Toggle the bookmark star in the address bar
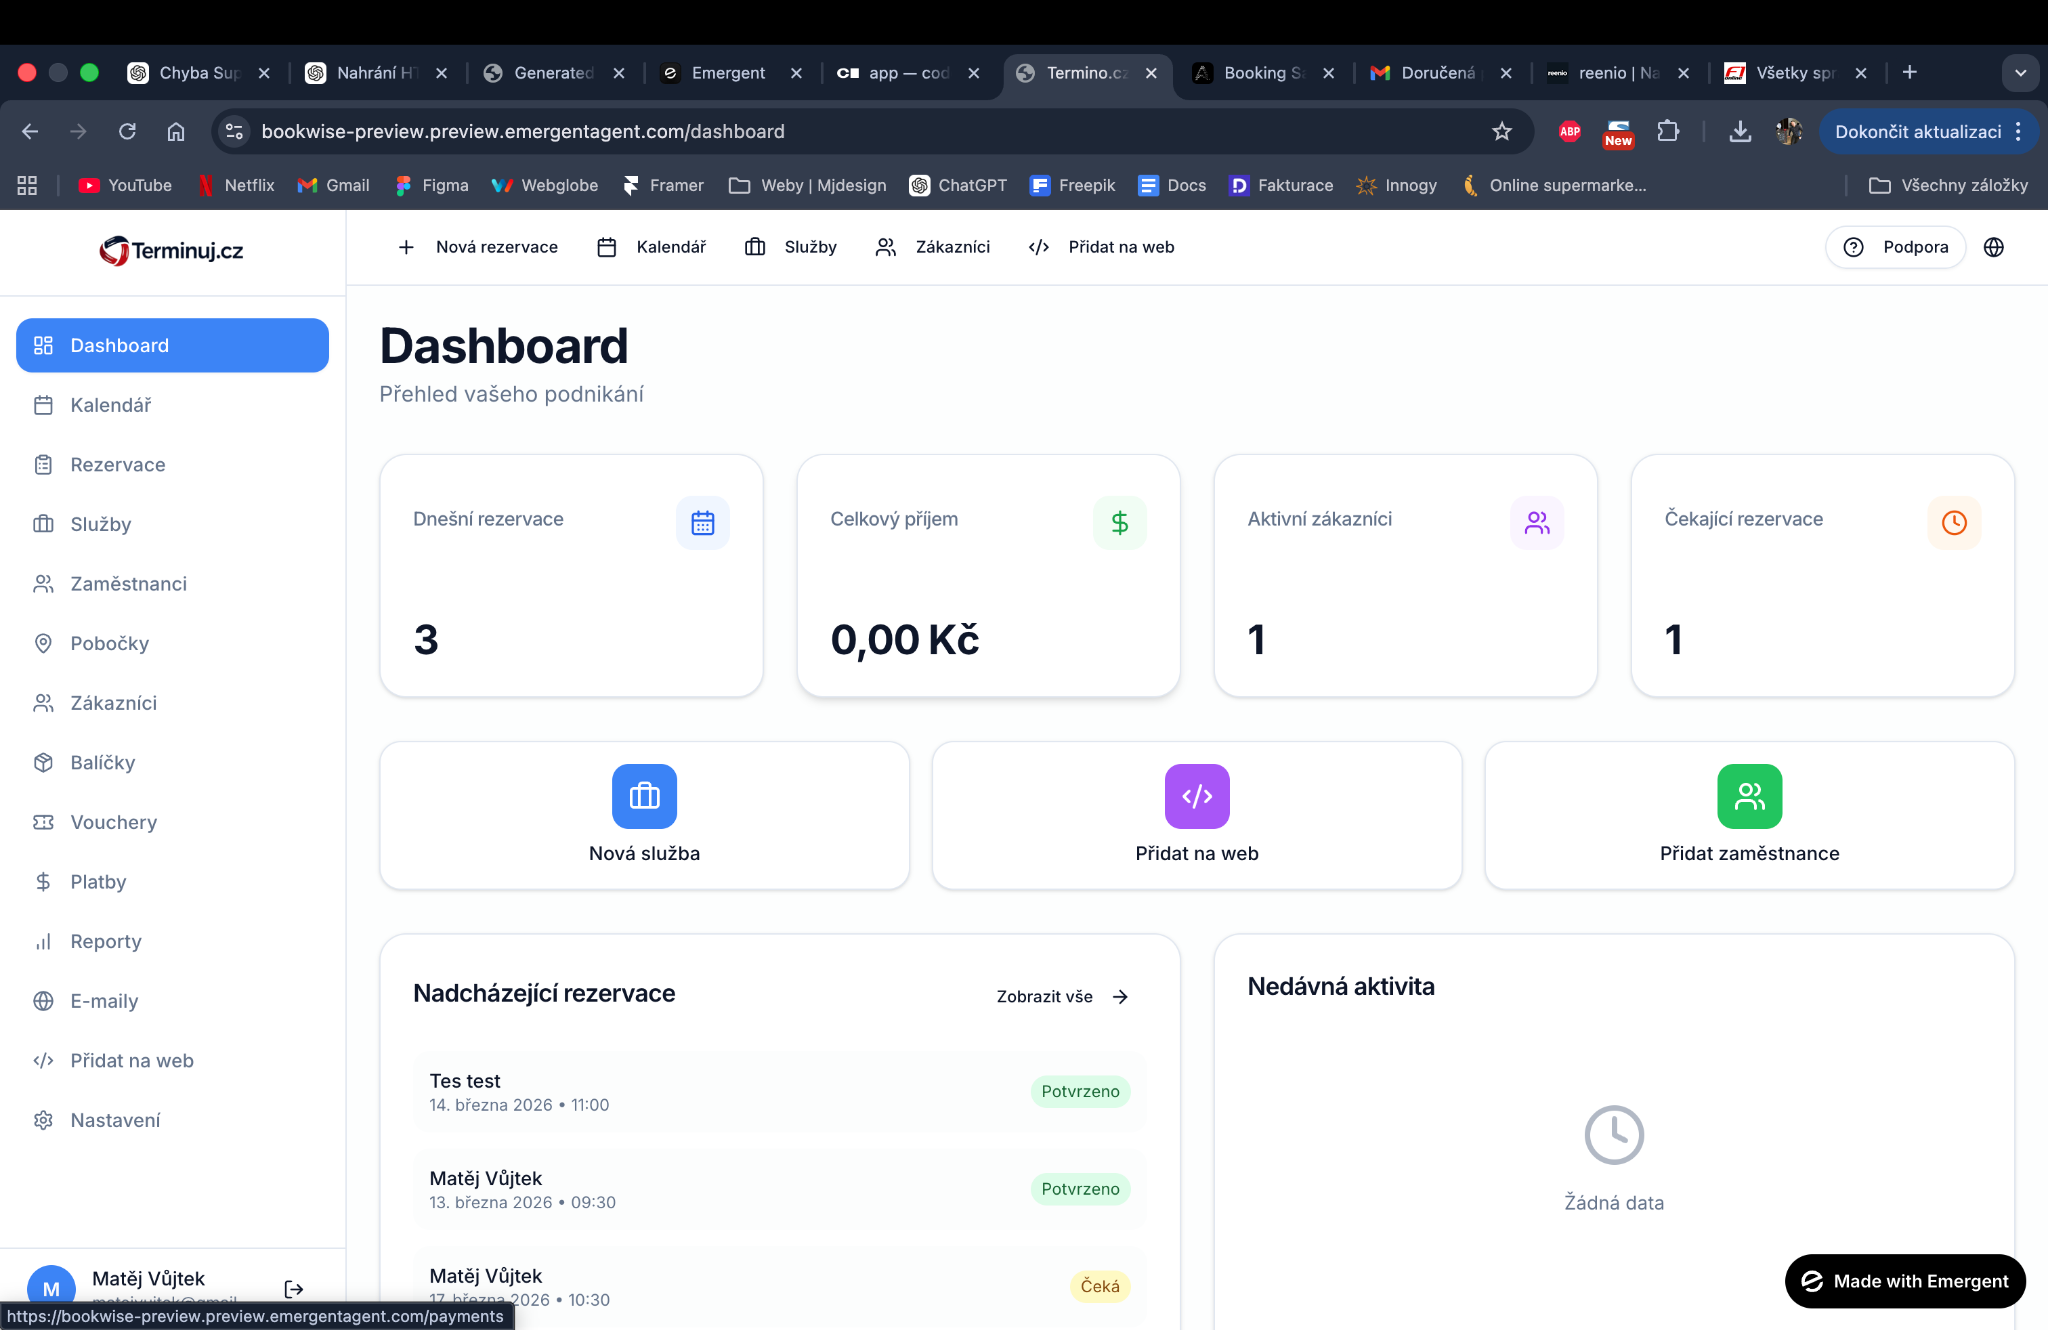Viewport: 2048px width, 1330px height. click(1502, 131)
